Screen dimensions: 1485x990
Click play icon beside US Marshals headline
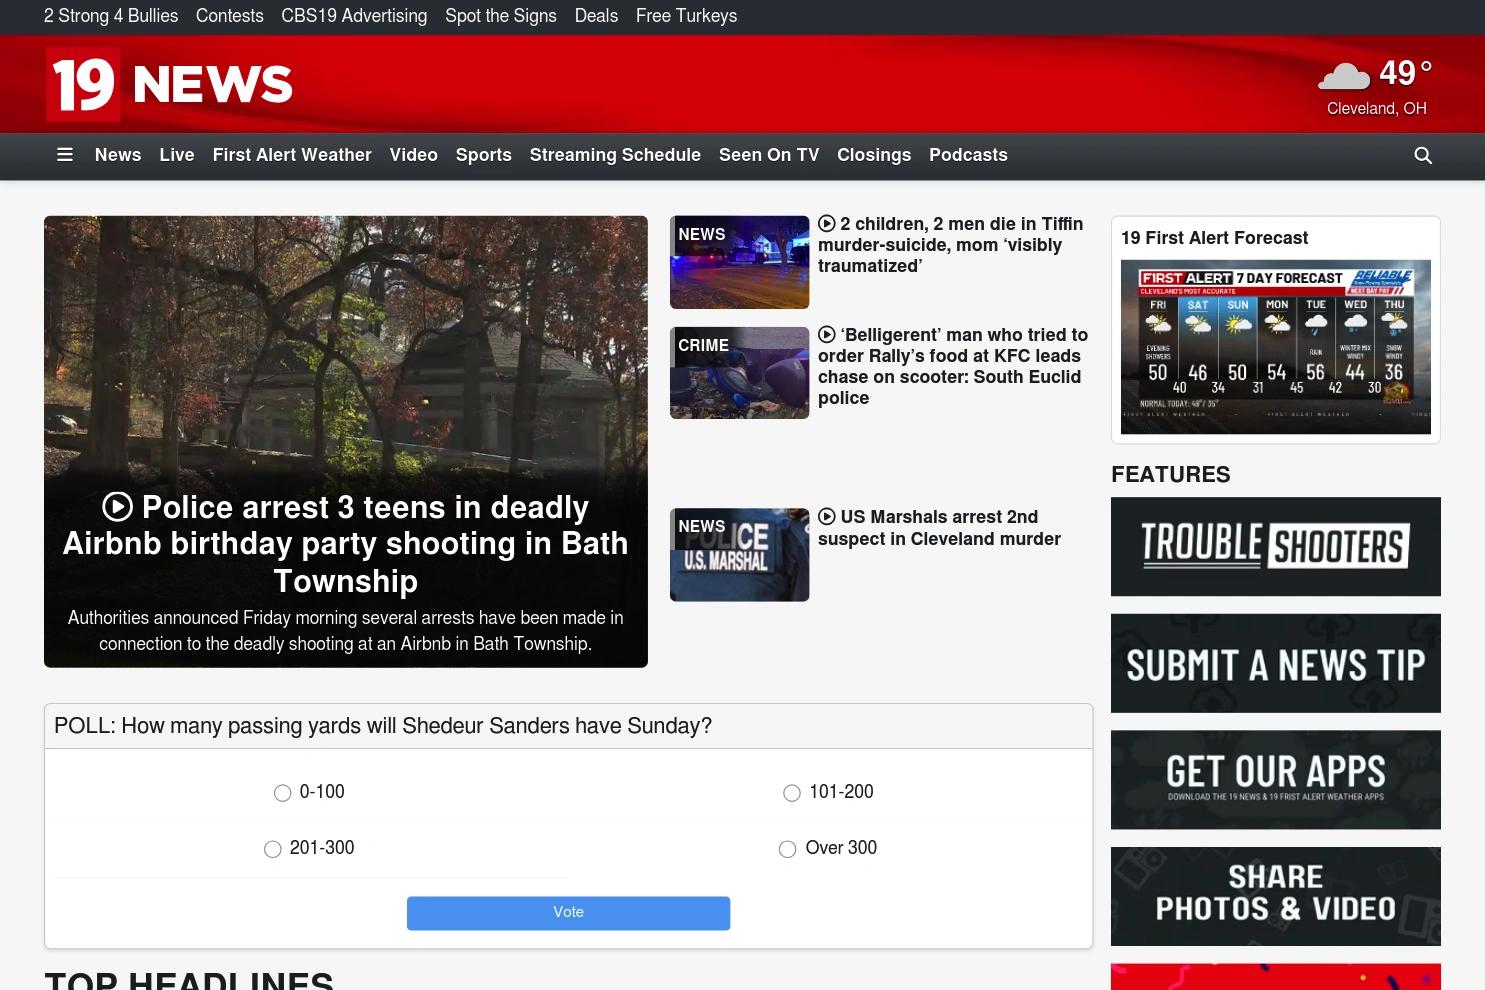click(x=827, y=517)
